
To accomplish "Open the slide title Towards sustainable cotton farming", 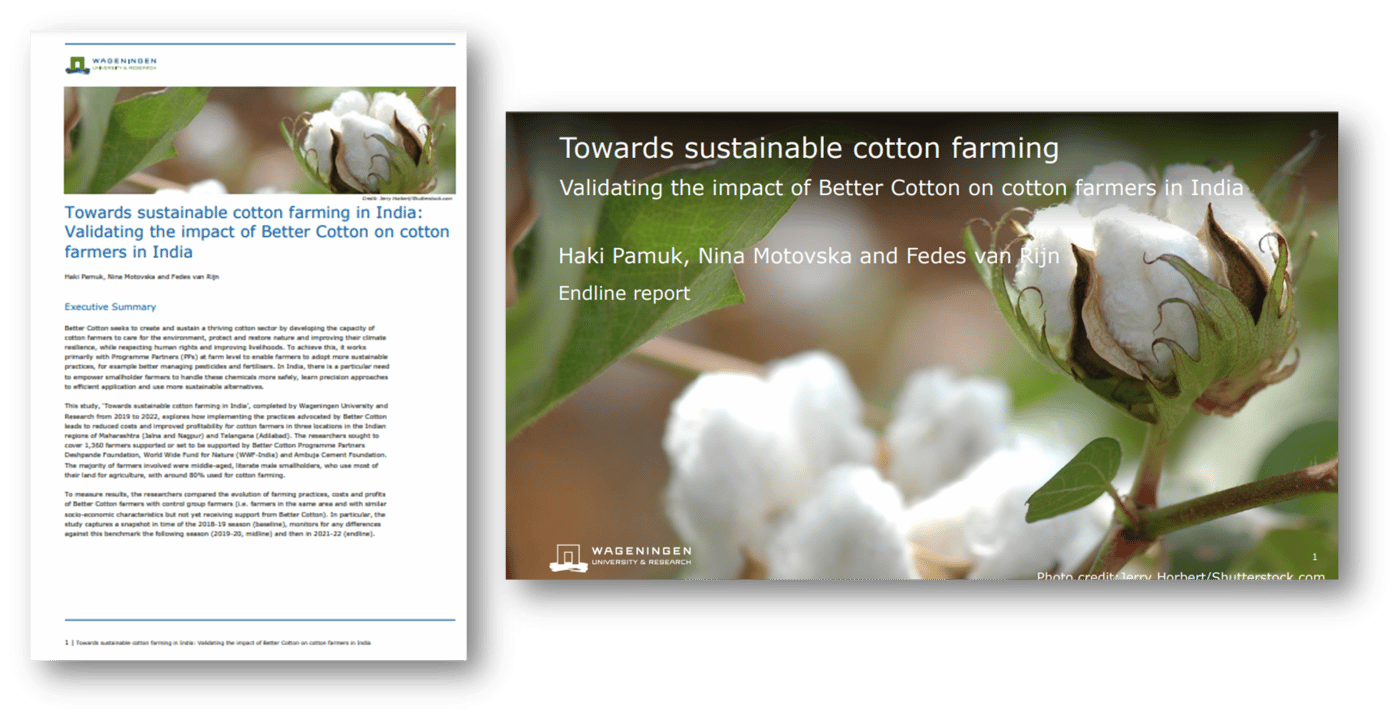I will coord(808,147).
